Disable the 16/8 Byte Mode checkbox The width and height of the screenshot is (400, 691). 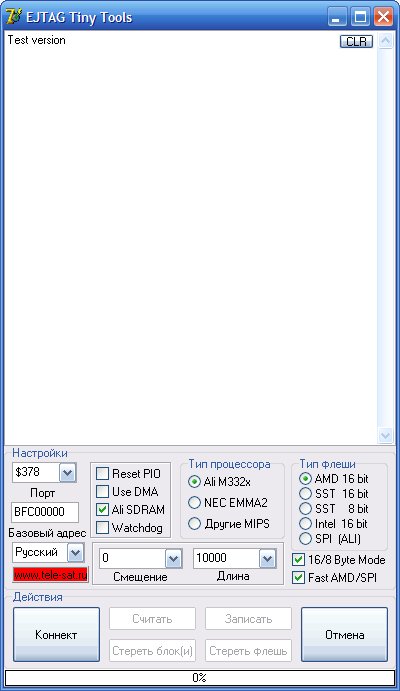pos(298,560)
